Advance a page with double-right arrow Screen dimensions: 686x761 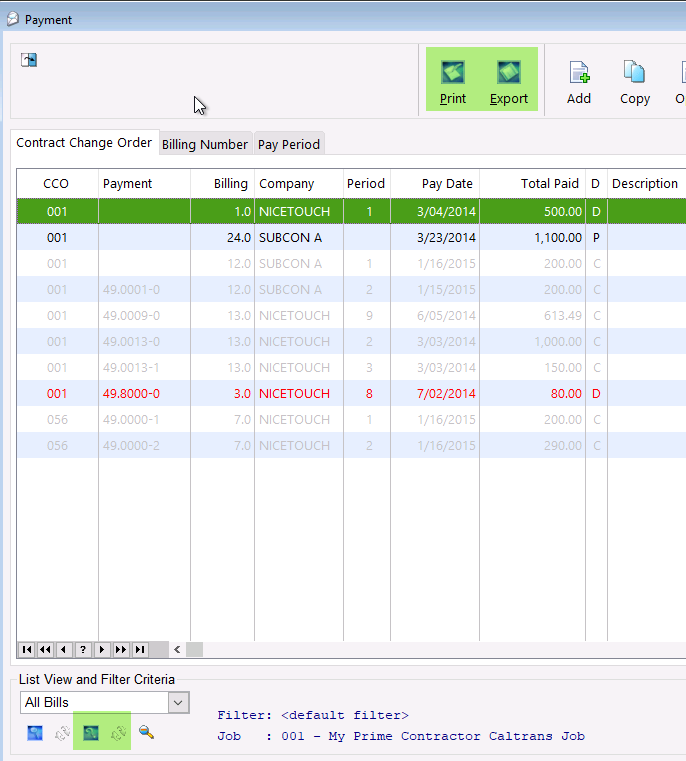121,649
